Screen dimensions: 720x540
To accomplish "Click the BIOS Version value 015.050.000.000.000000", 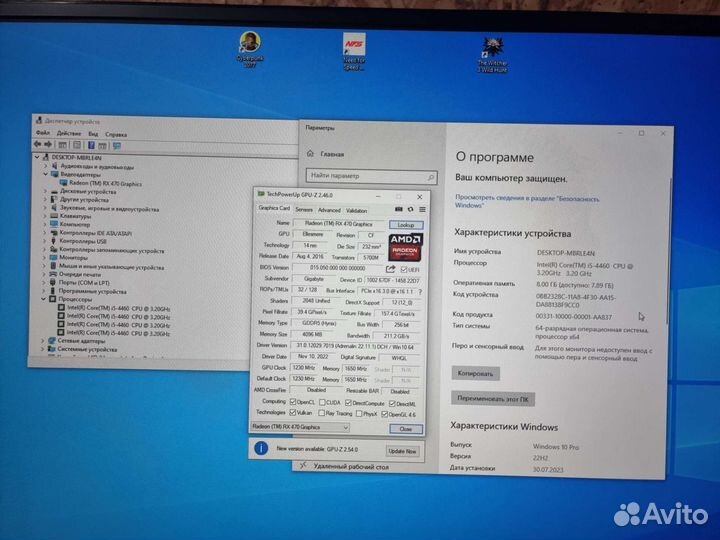I will (338, 268).
